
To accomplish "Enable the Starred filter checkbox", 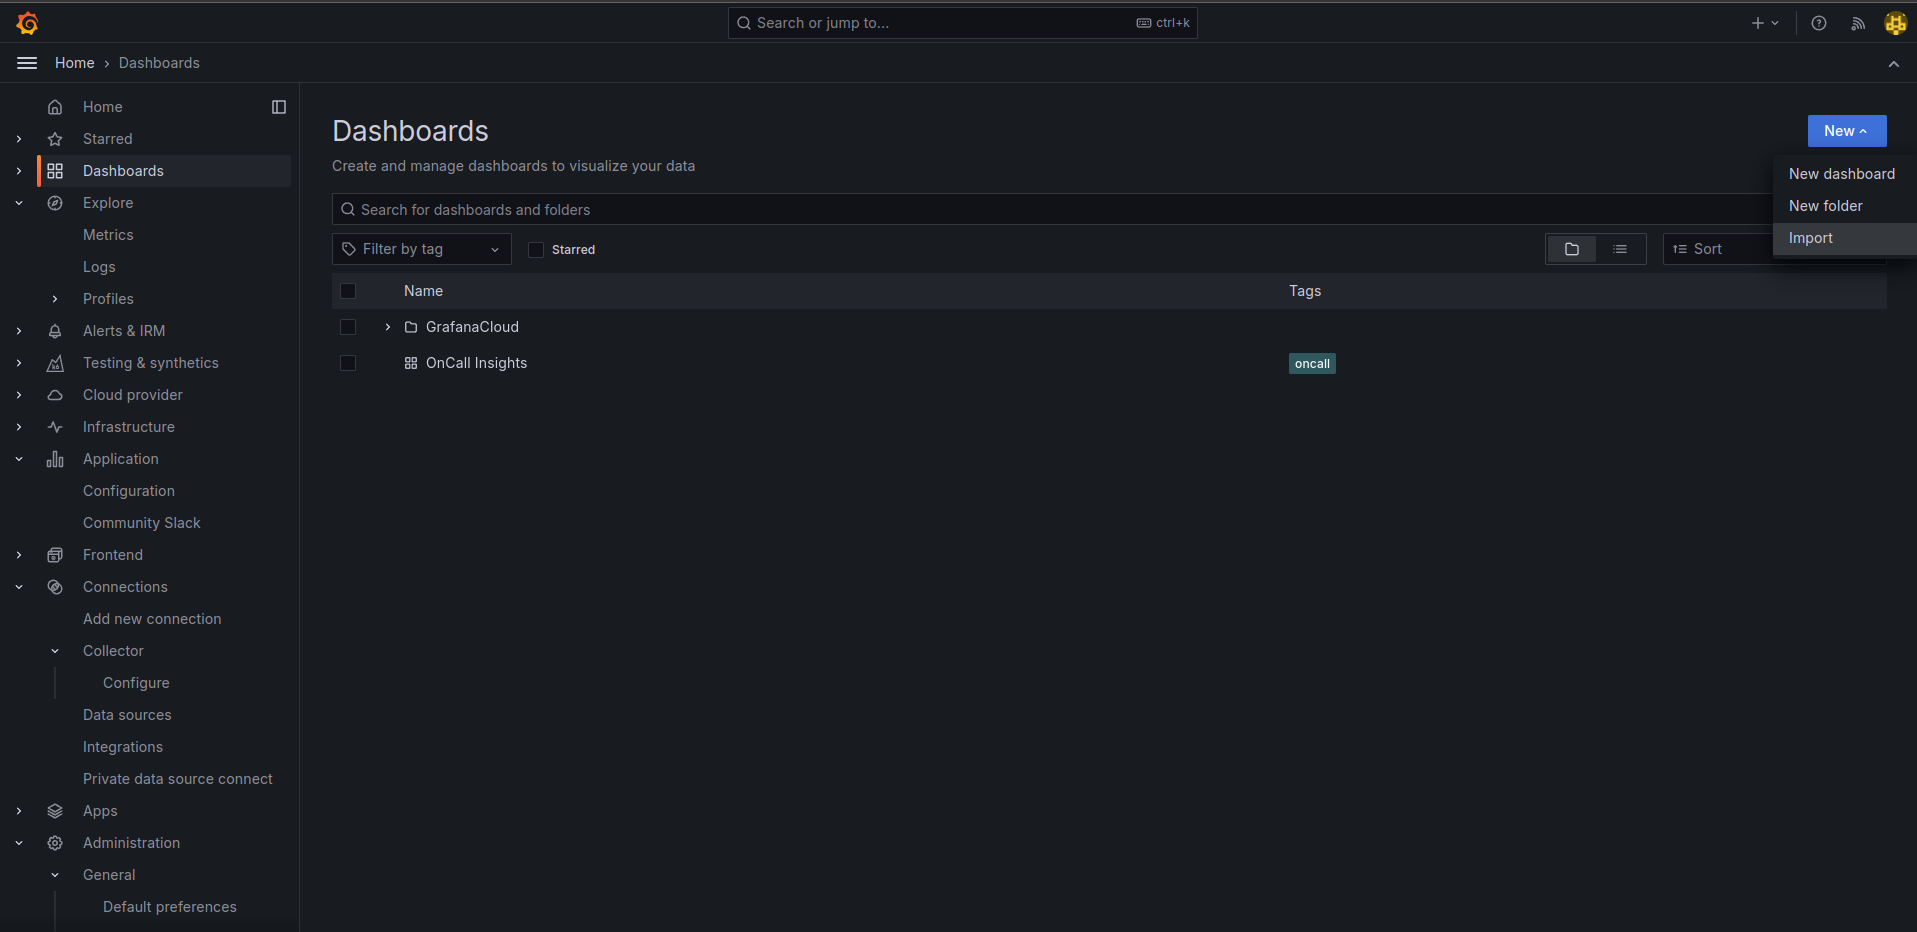I will [x=536, y=250].
